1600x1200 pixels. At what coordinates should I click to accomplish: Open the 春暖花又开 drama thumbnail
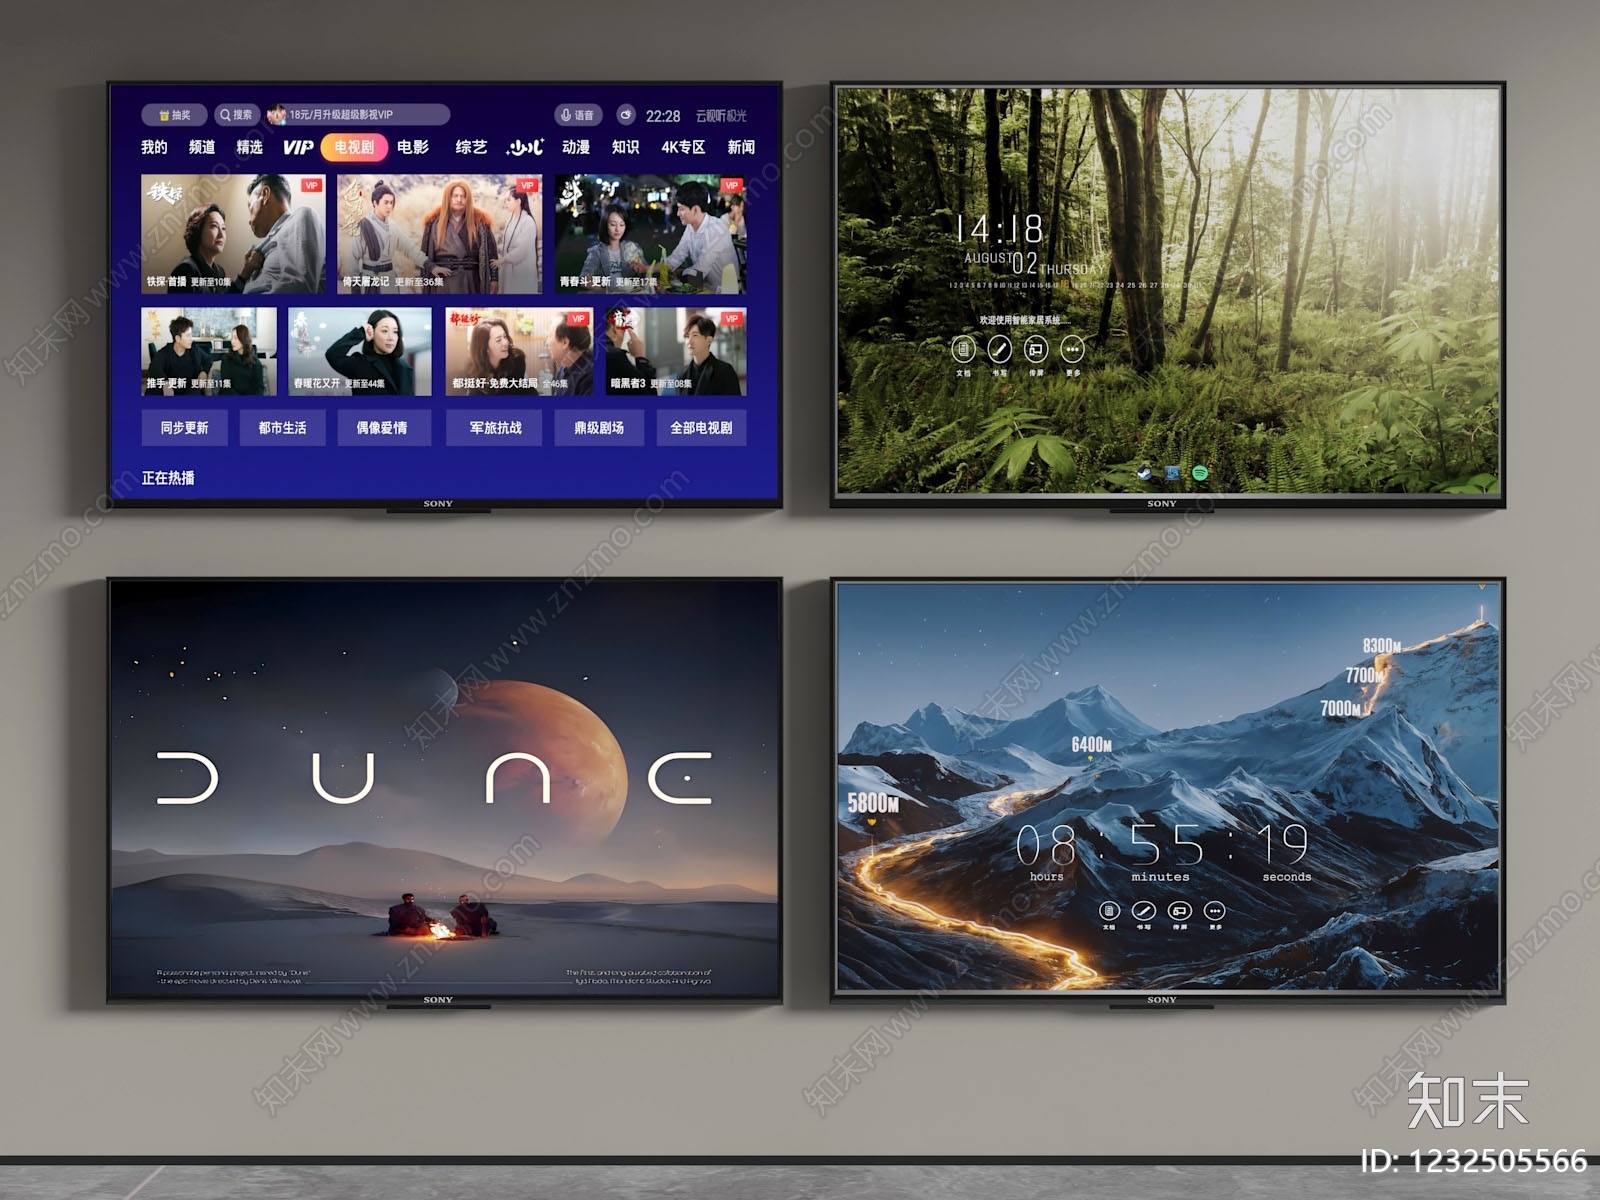[360, 351]
